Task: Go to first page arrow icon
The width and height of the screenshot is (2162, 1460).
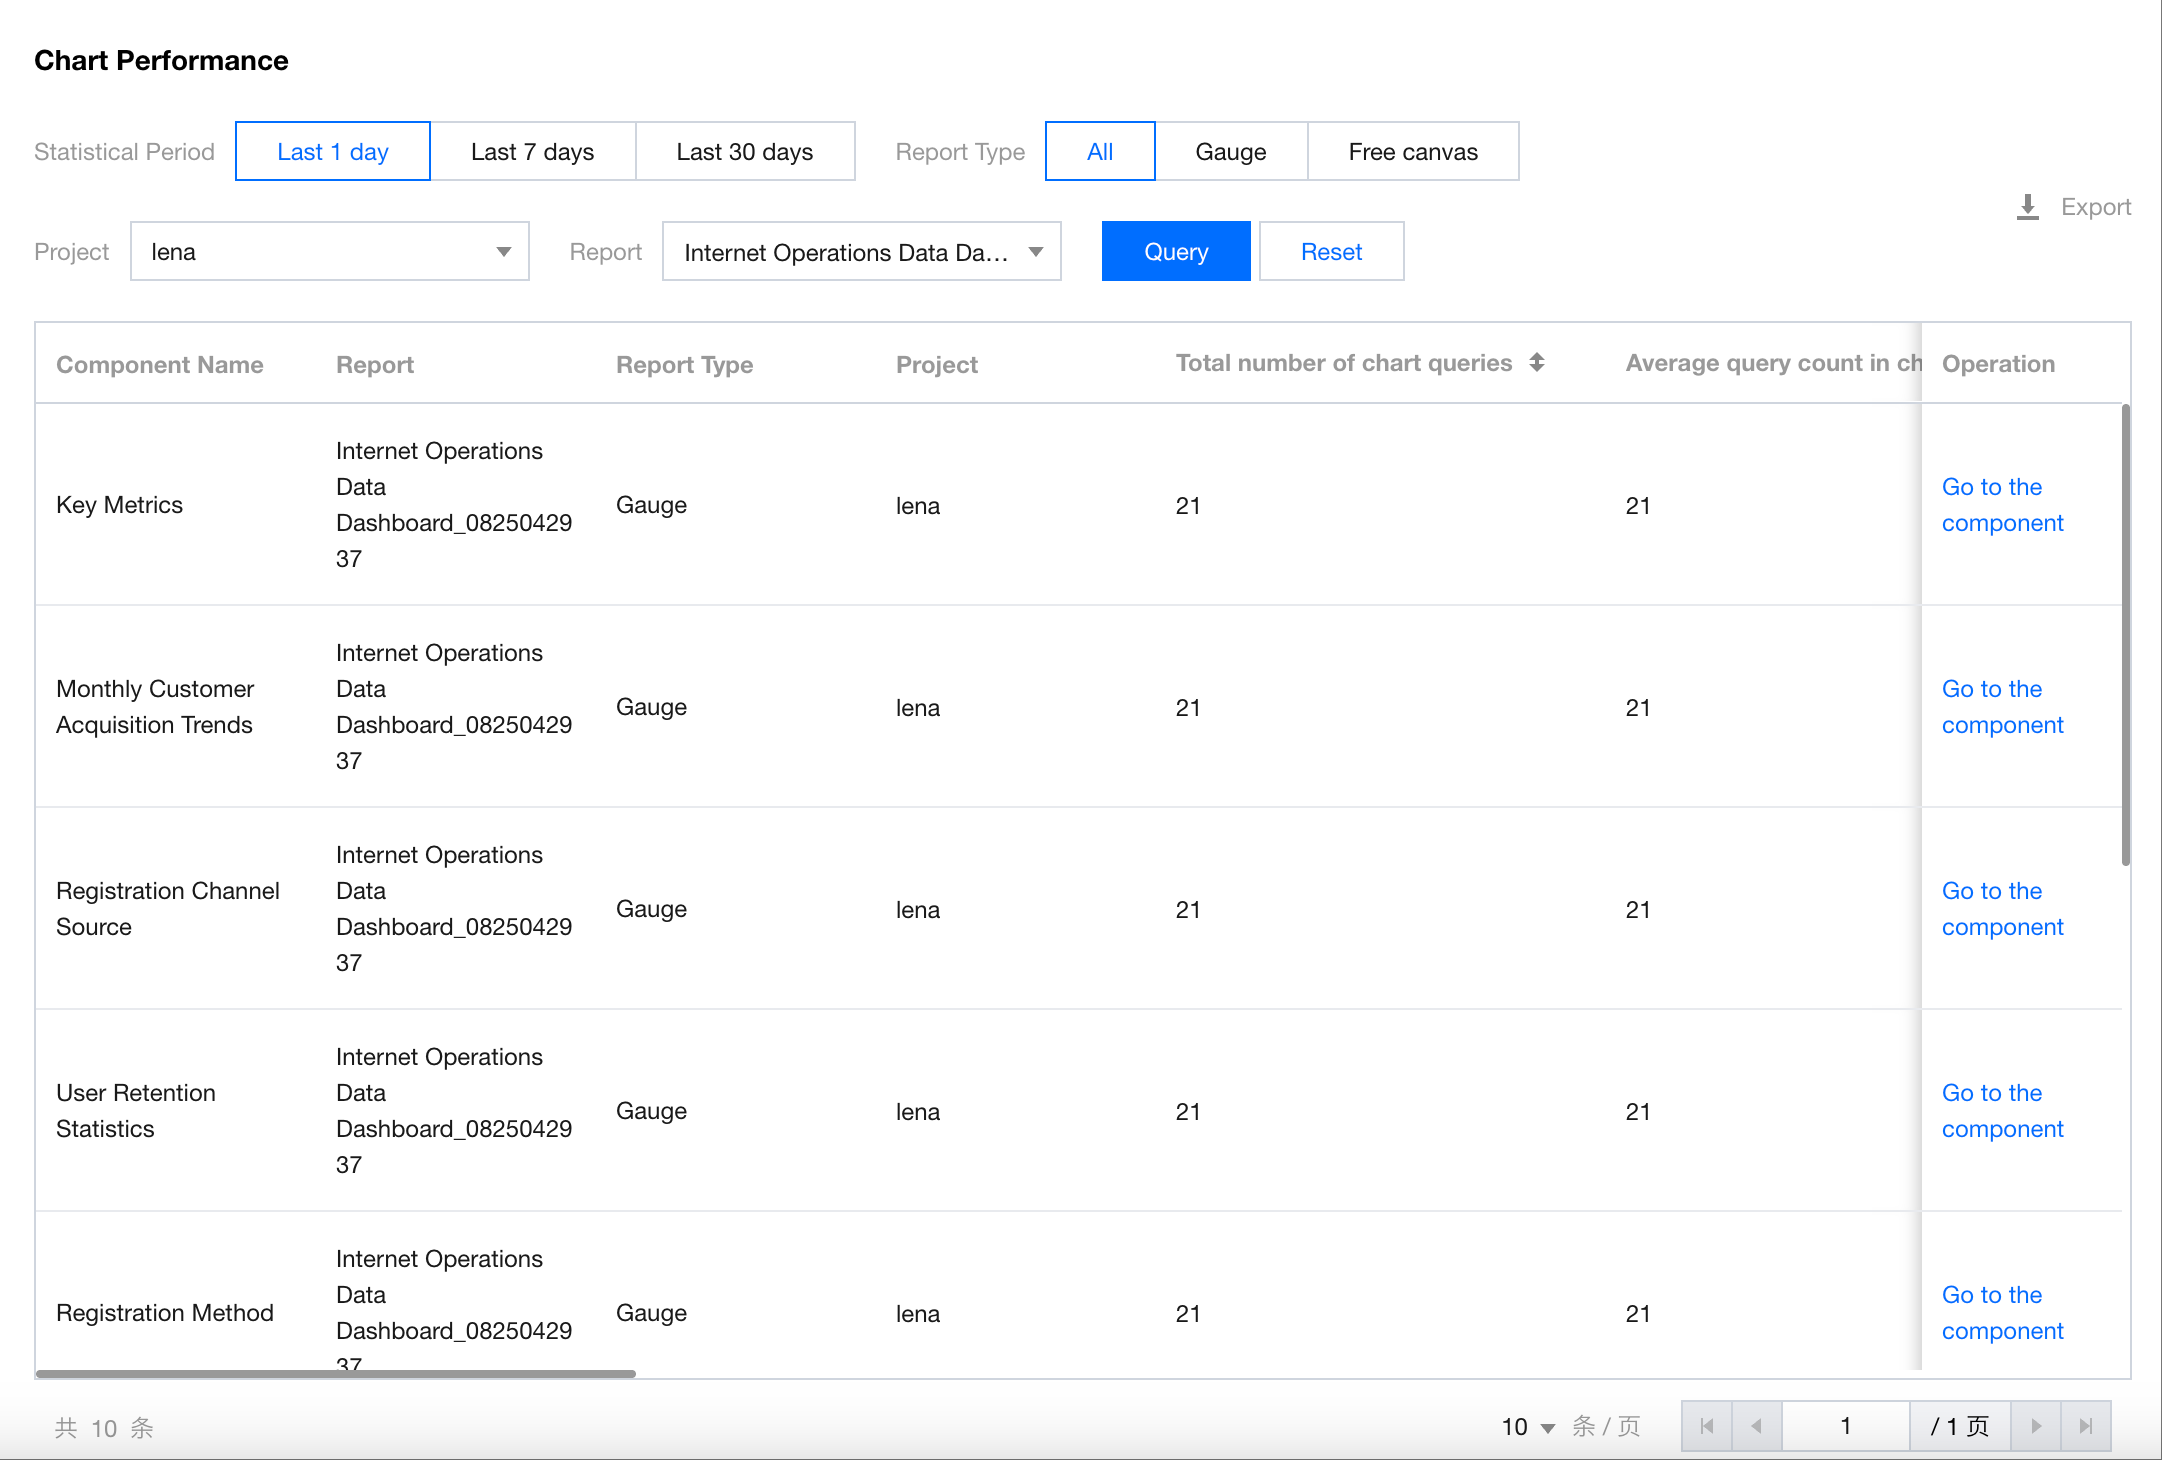Action: (x=1707, y=1426)
